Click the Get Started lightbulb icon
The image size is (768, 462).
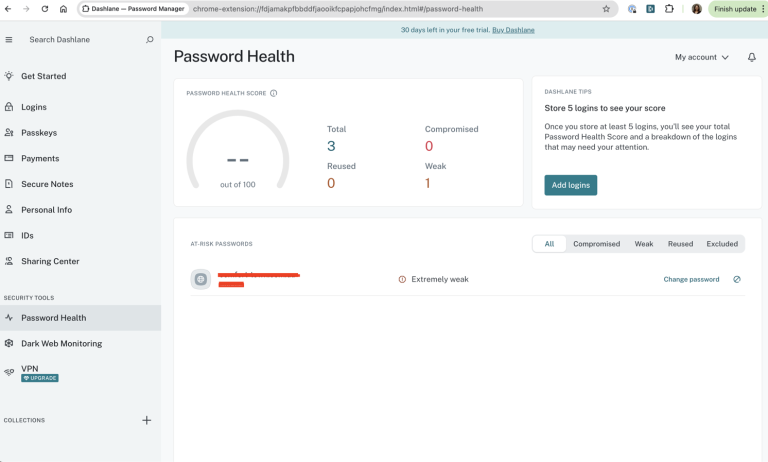9,75
